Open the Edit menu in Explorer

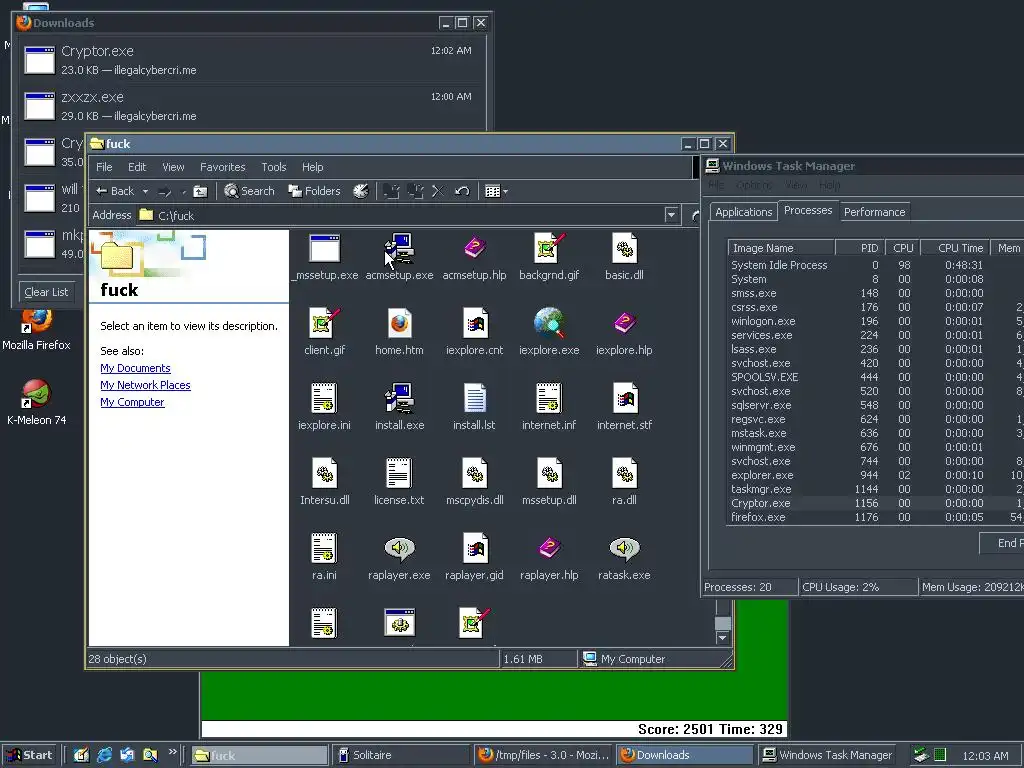pyautogui.click(x=136, y=167)
